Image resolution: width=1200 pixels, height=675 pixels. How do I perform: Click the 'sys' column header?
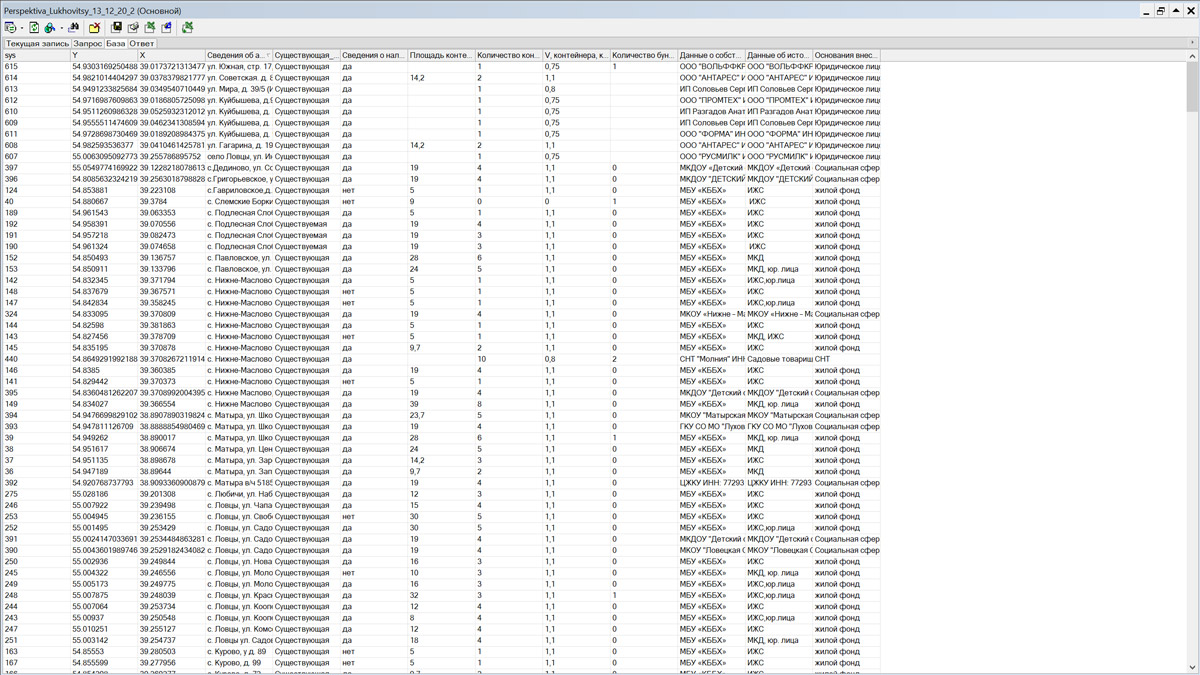click(x=35, y=55)
